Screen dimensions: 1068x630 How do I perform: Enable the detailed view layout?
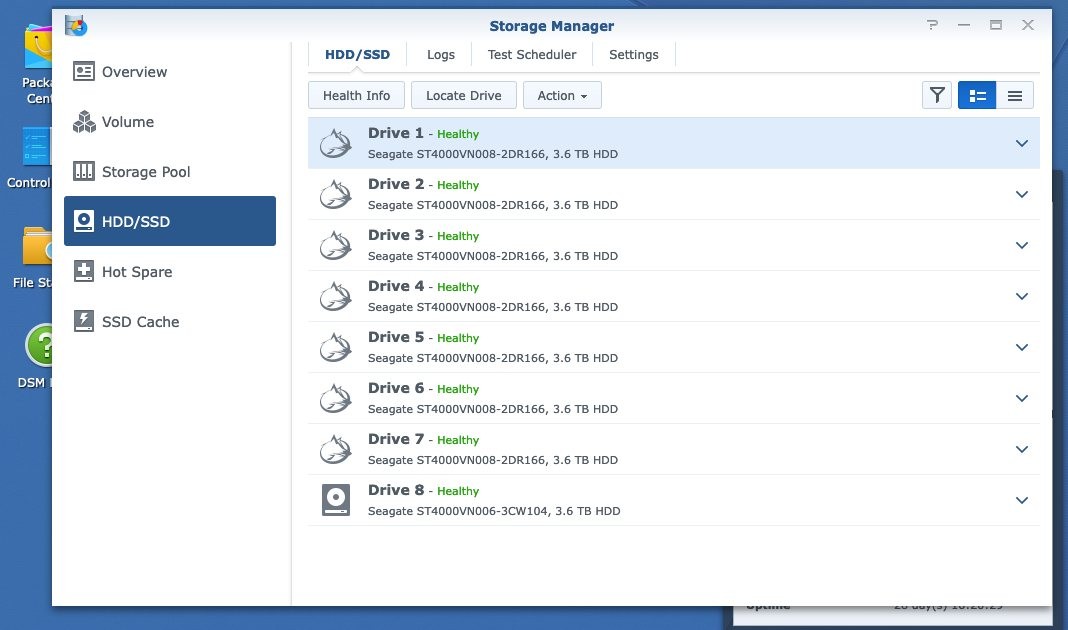coord(977,95)
